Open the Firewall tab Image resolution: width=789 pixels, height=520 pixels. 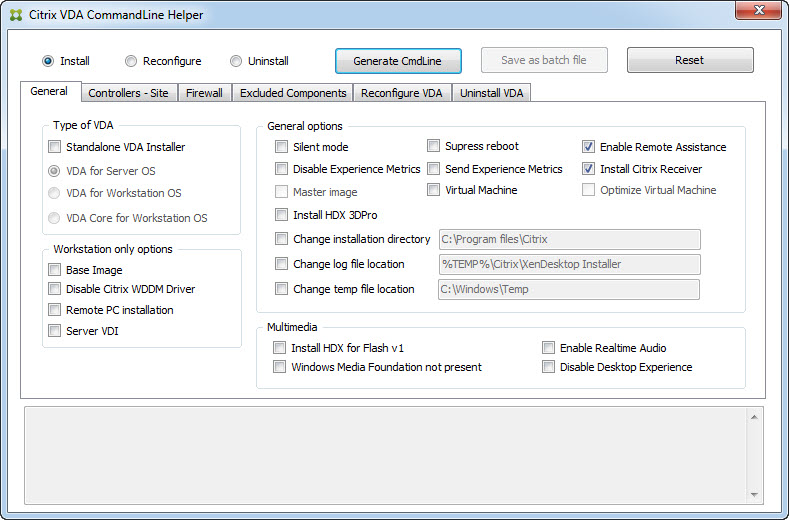click(x=204, y=93)
